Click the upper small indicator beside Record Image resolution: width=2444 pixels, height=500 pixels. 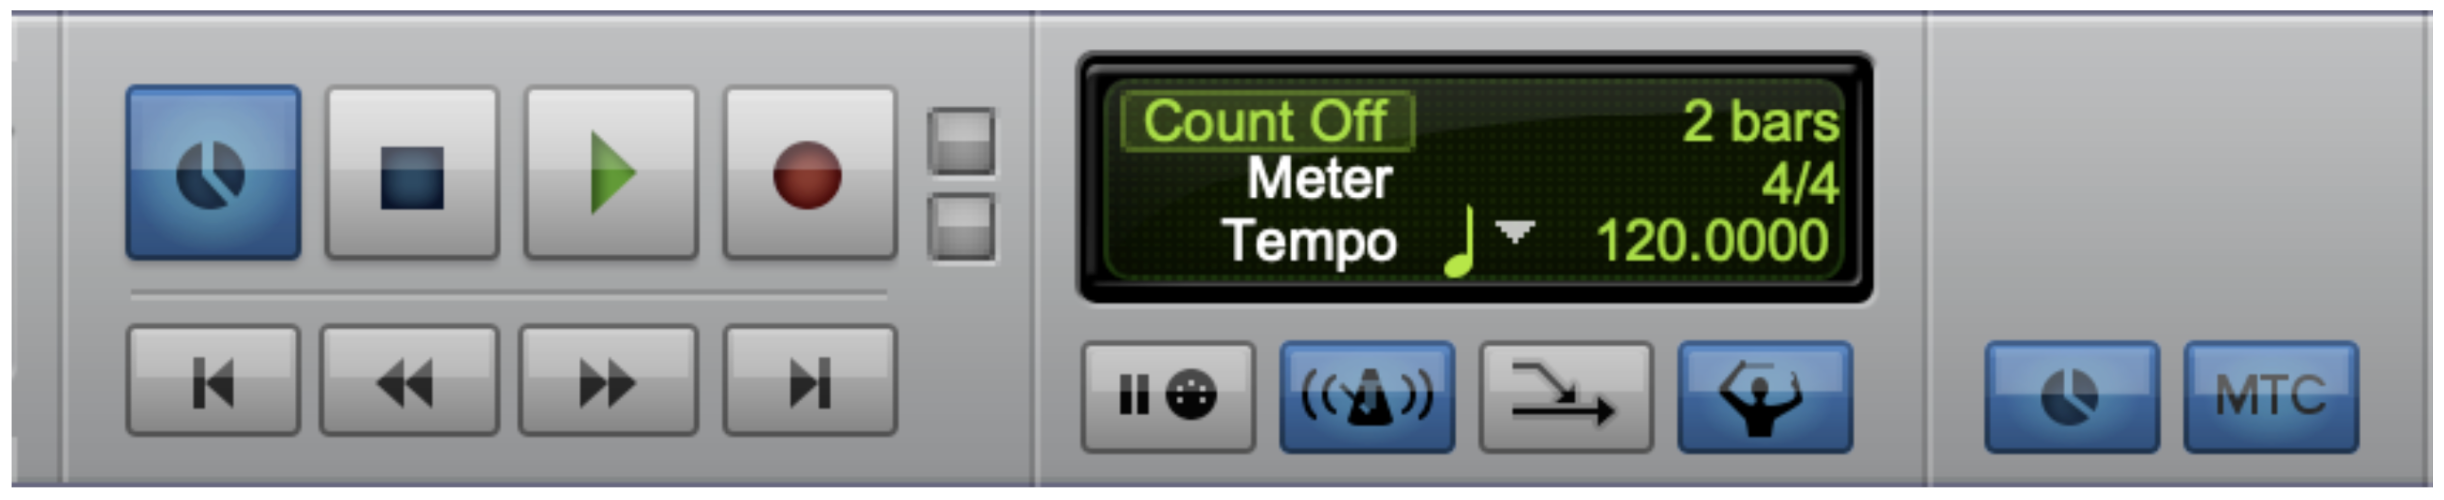coord(961,141)
